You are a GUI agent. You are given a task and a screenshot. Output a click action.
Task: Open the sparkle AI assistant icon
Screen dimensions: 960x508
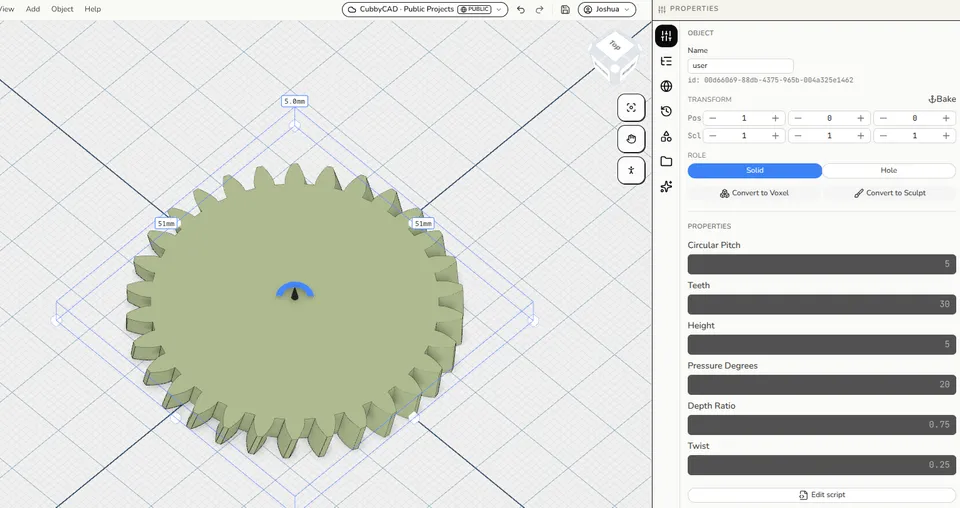(666, 187)
